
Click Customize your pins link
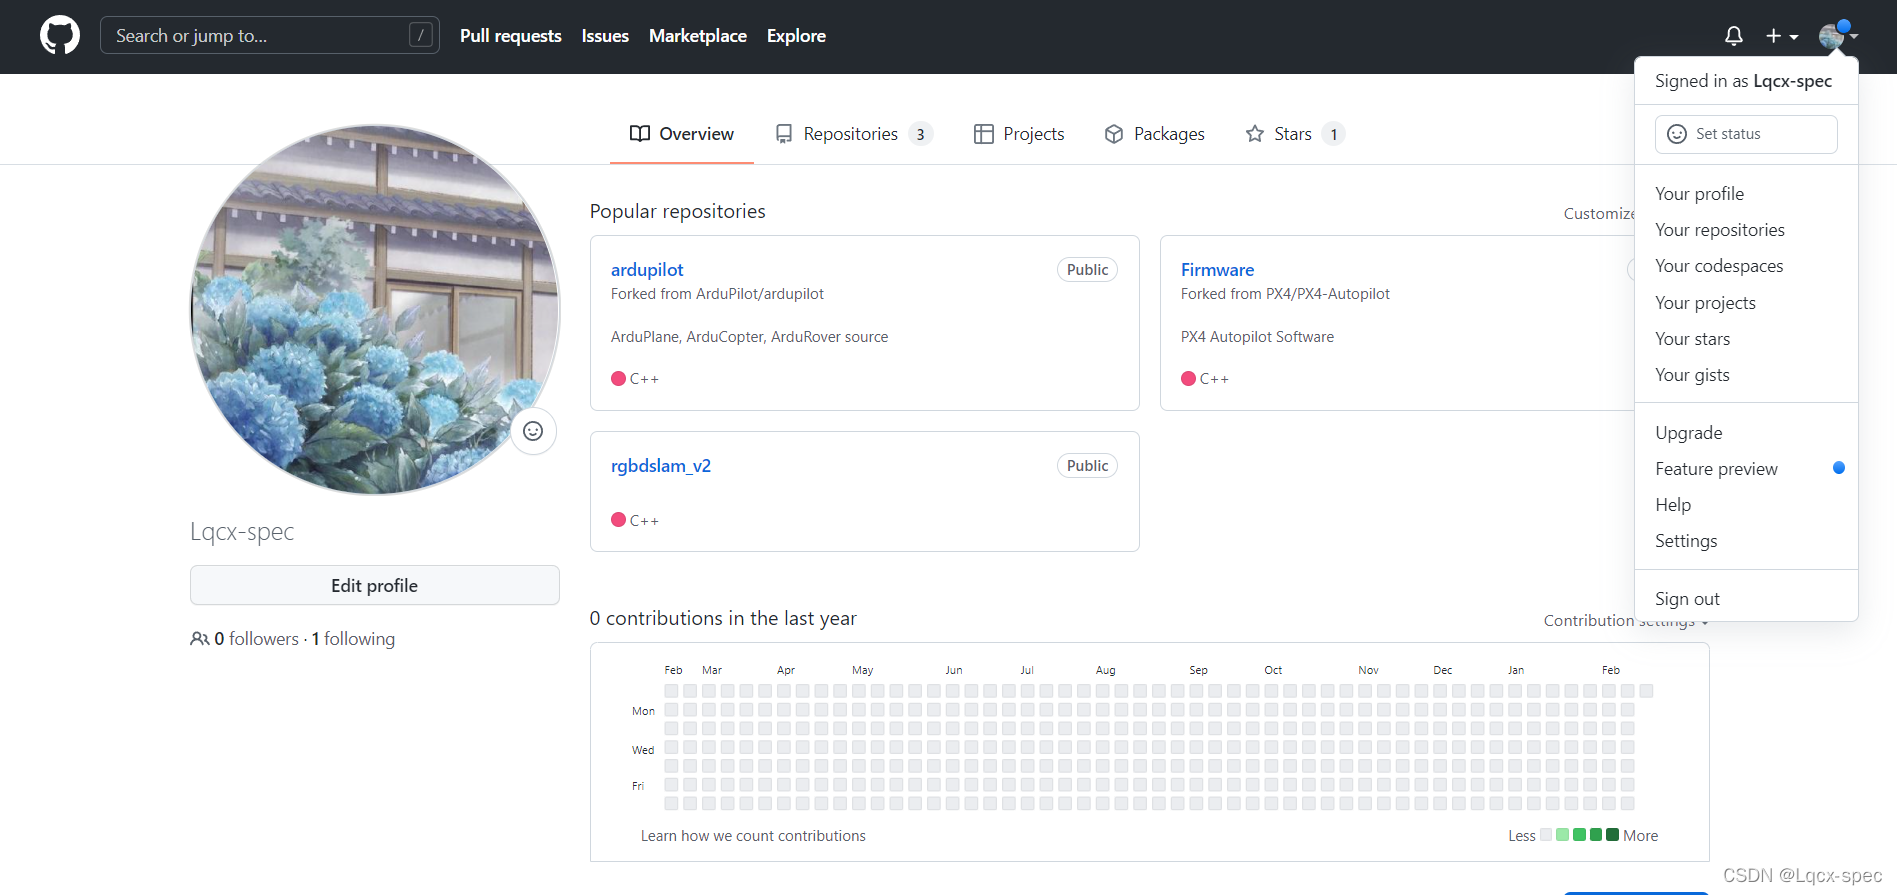[x=1599, y=214]
